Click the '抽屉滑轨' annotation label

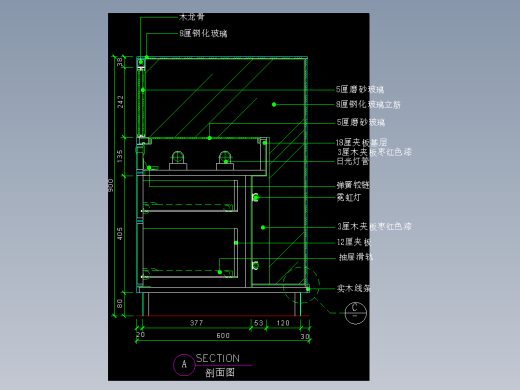tap(356, 257)
